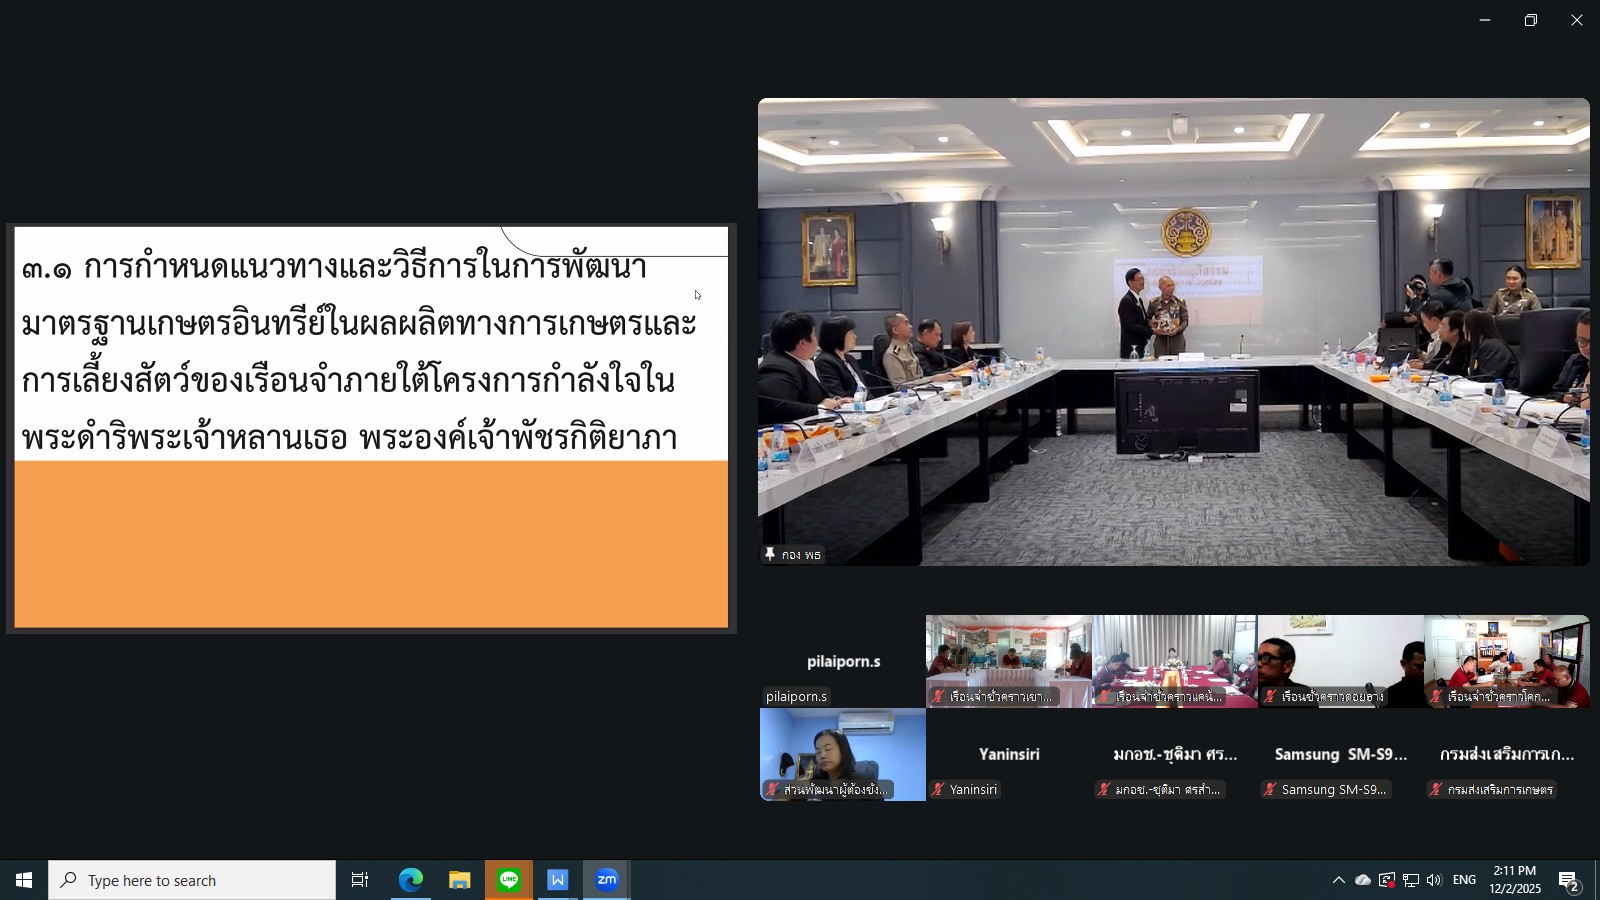Click the shared Thai presentation slide

(371, 428)
